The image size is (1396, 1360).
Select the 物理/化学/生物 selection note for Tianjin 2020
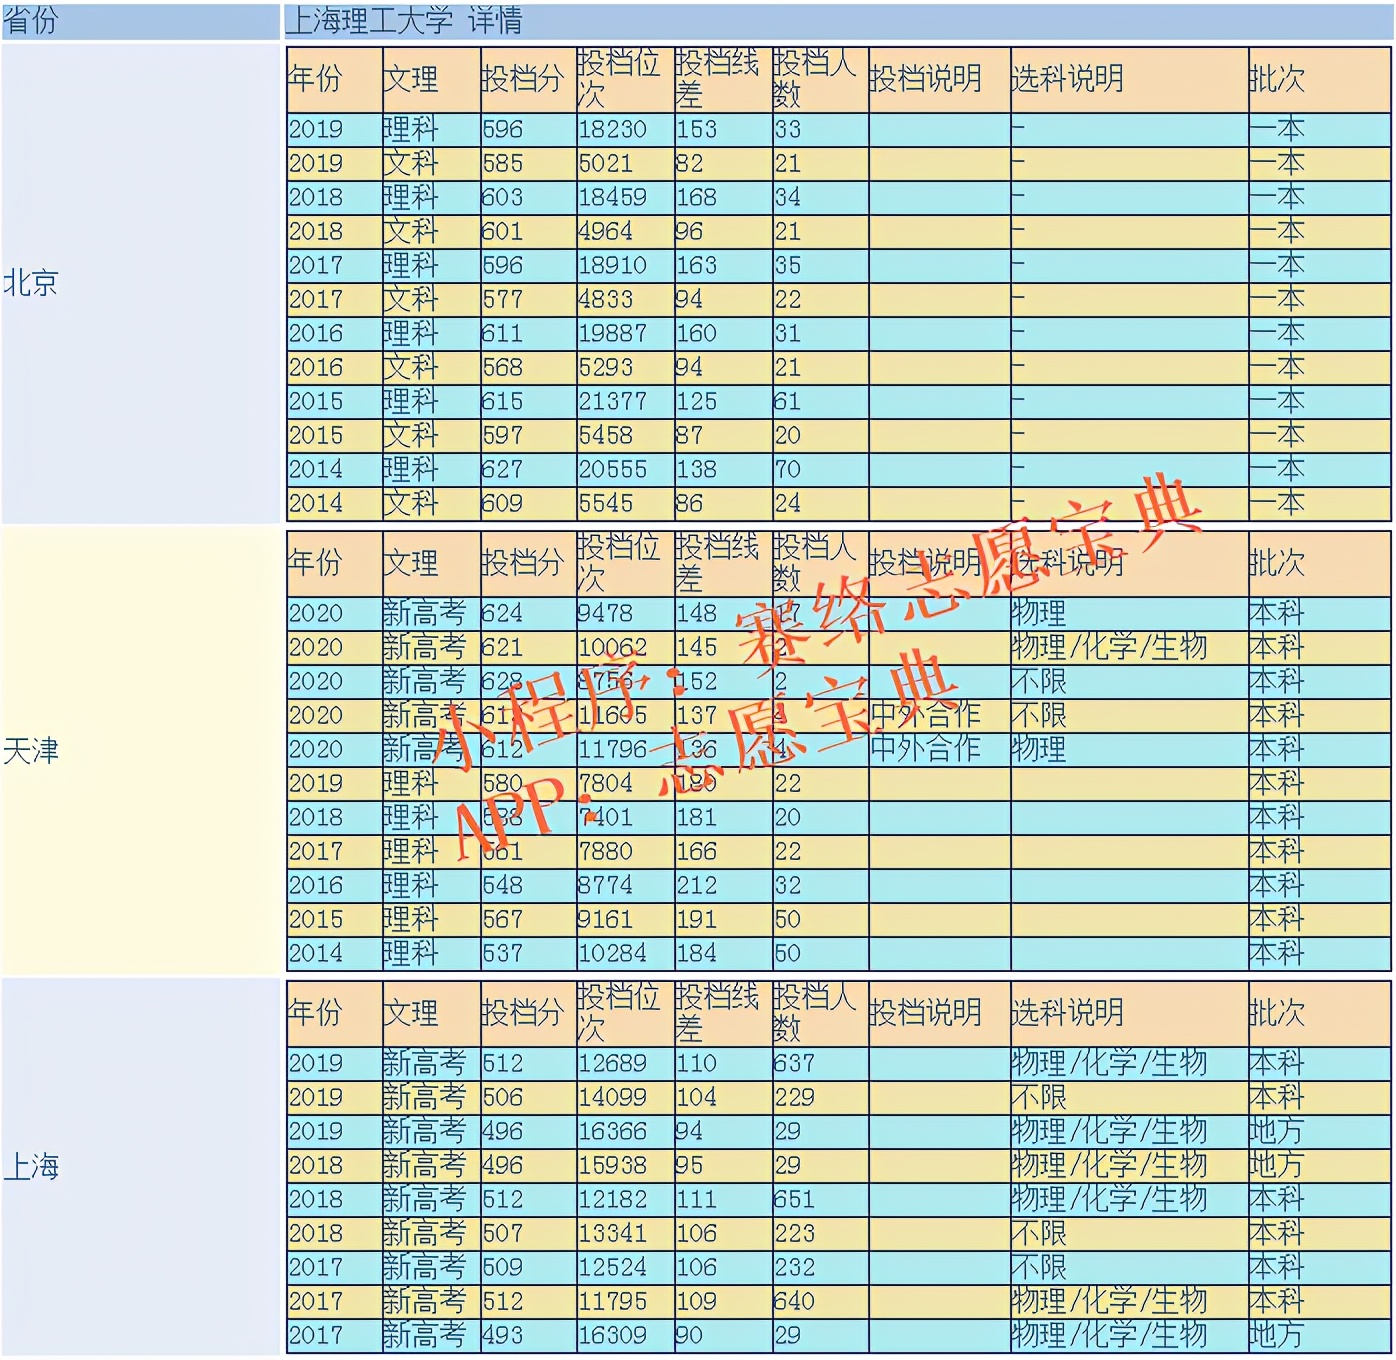point(1110,647)
